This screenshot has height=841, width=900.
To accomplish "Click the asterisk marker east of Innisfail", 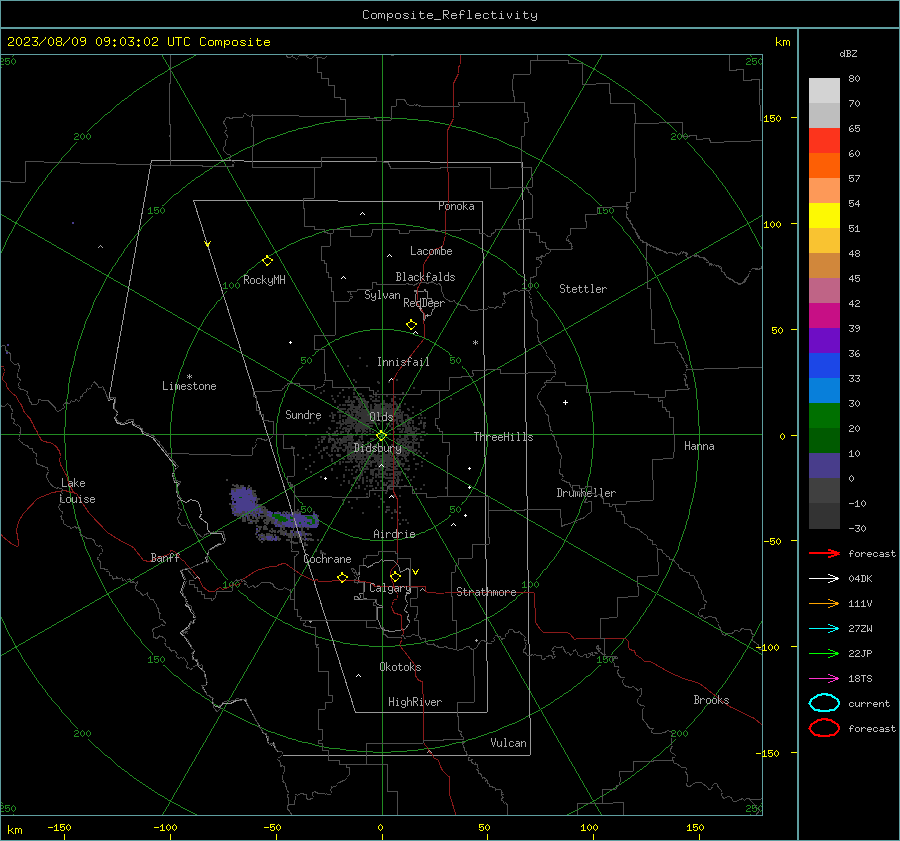I will (475, 343).
